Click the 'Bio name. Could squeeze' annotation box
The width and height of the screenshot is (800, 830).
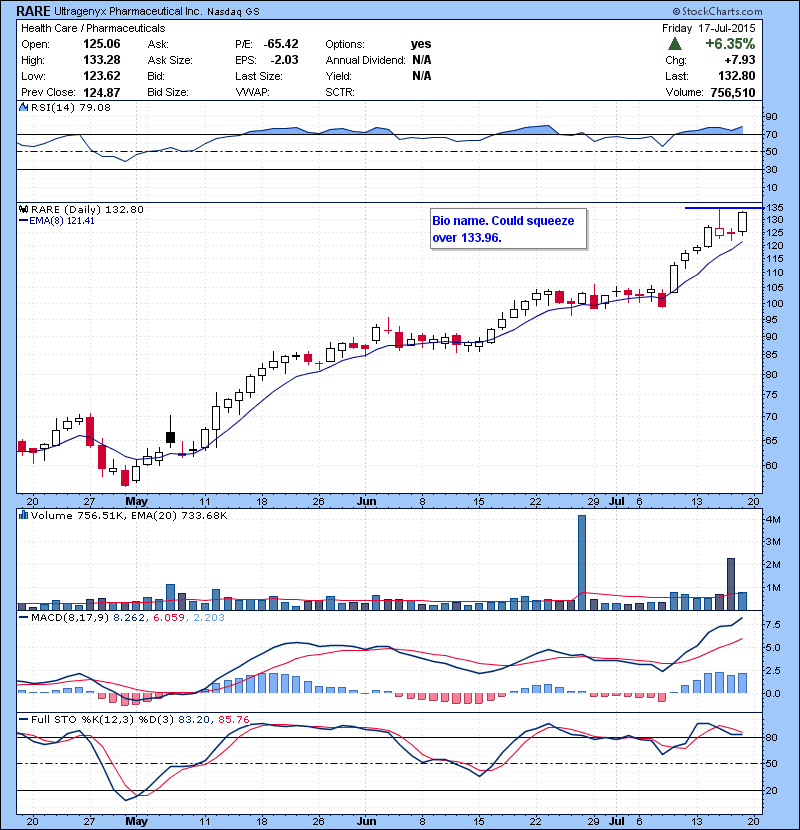coord(508,229)
